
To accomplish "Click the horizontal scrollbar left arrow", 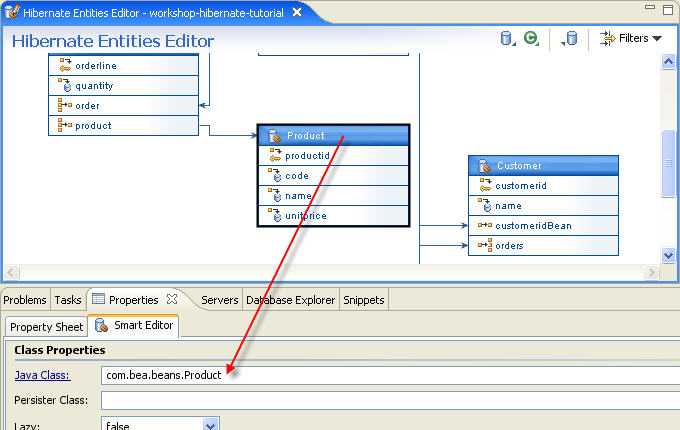I will tap(11, 273).
